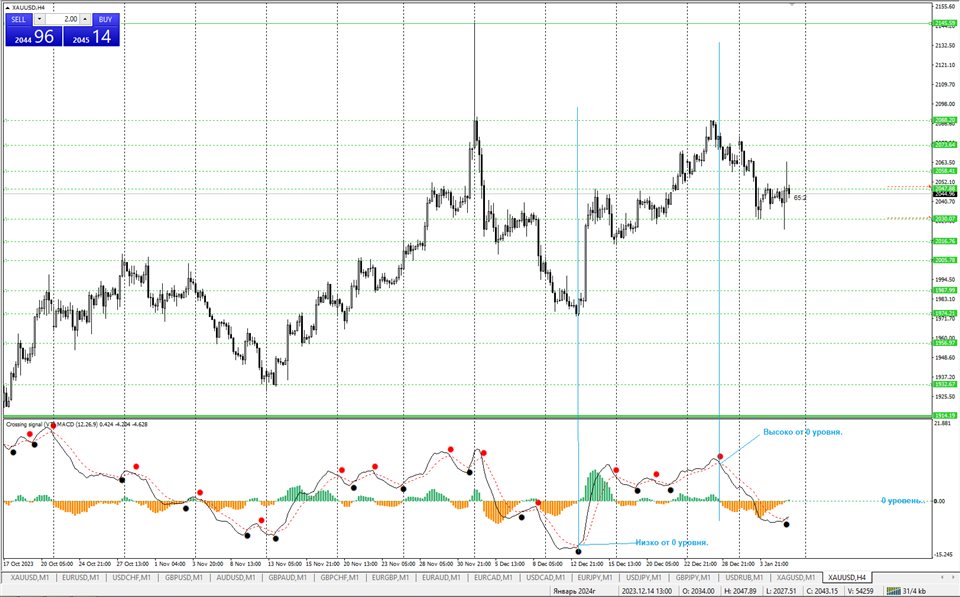Switch to the GBPUSD,M1 chart tab

[184, 577]
